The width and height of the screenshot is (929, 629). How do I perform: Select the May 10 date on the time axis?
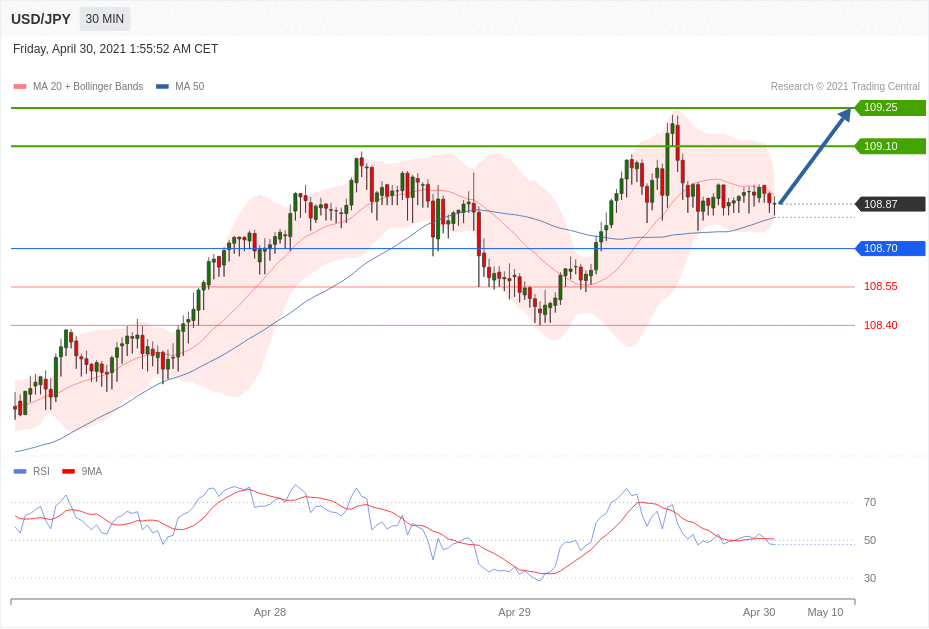(x=825, y=612)
